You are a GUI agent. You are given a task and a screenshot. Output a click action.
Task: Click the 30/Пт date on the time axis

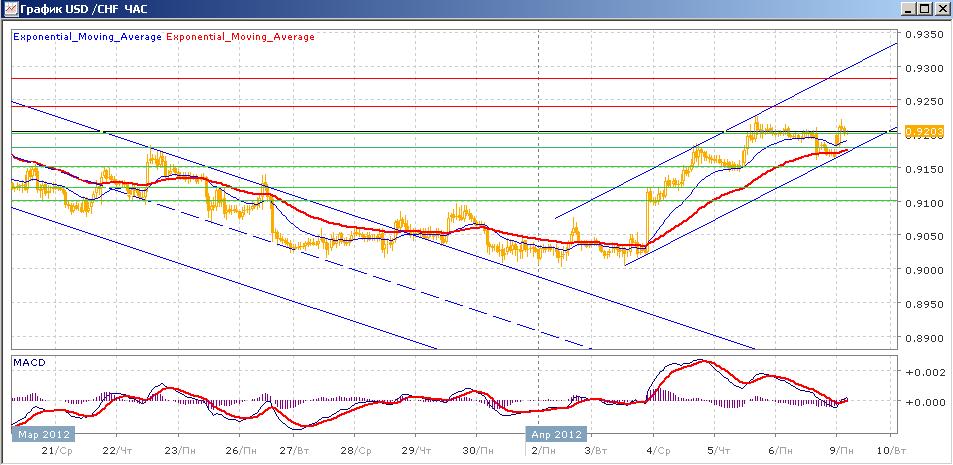477,452
